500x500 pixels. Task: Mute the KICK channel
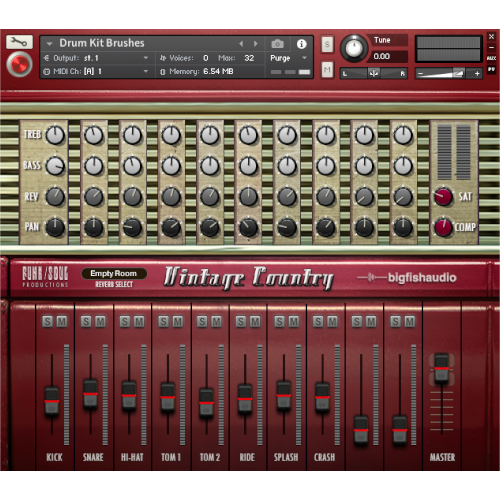tap(62, 322)
